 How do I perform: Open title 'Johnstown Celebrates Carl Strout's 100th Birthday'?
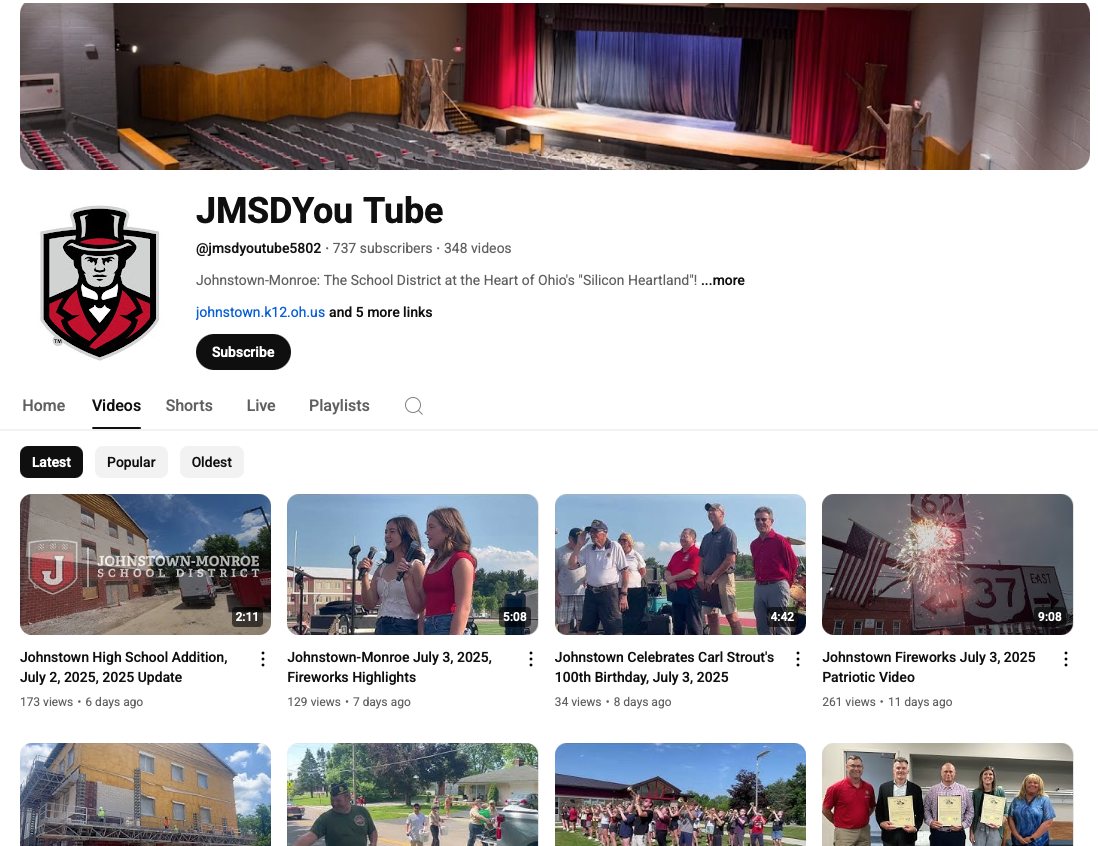pyautogui.click(x=665, y=667)
